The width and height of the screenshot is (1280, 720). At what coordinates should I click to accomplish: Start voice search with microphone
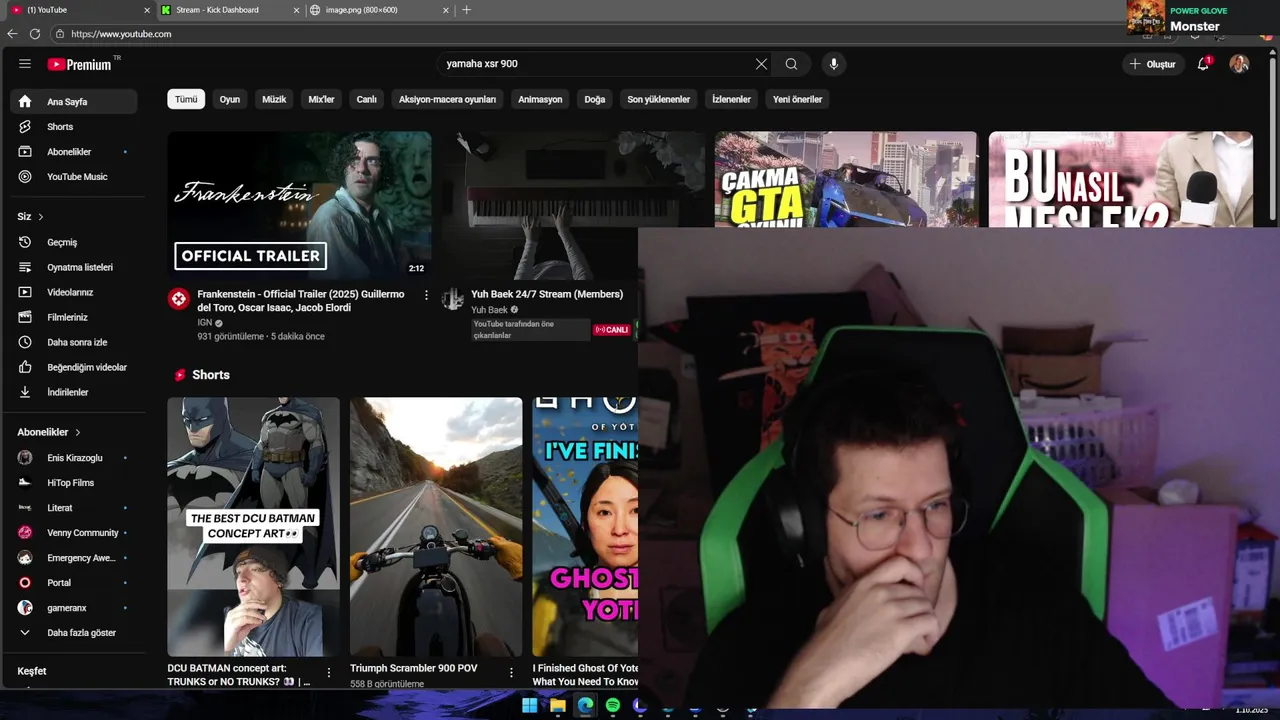834,64
